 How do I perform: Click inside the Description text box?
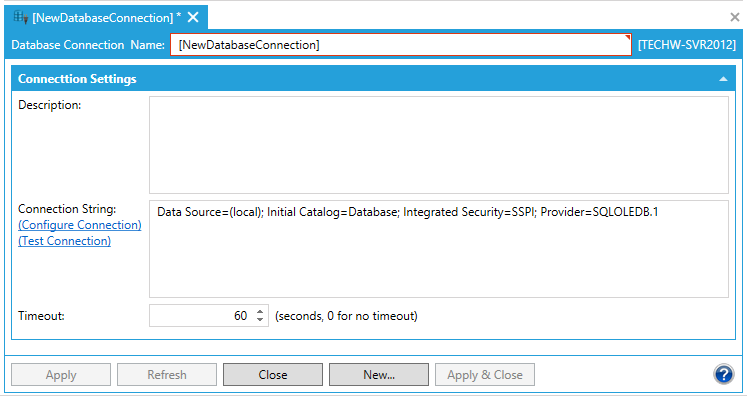[x=439, y=145]
